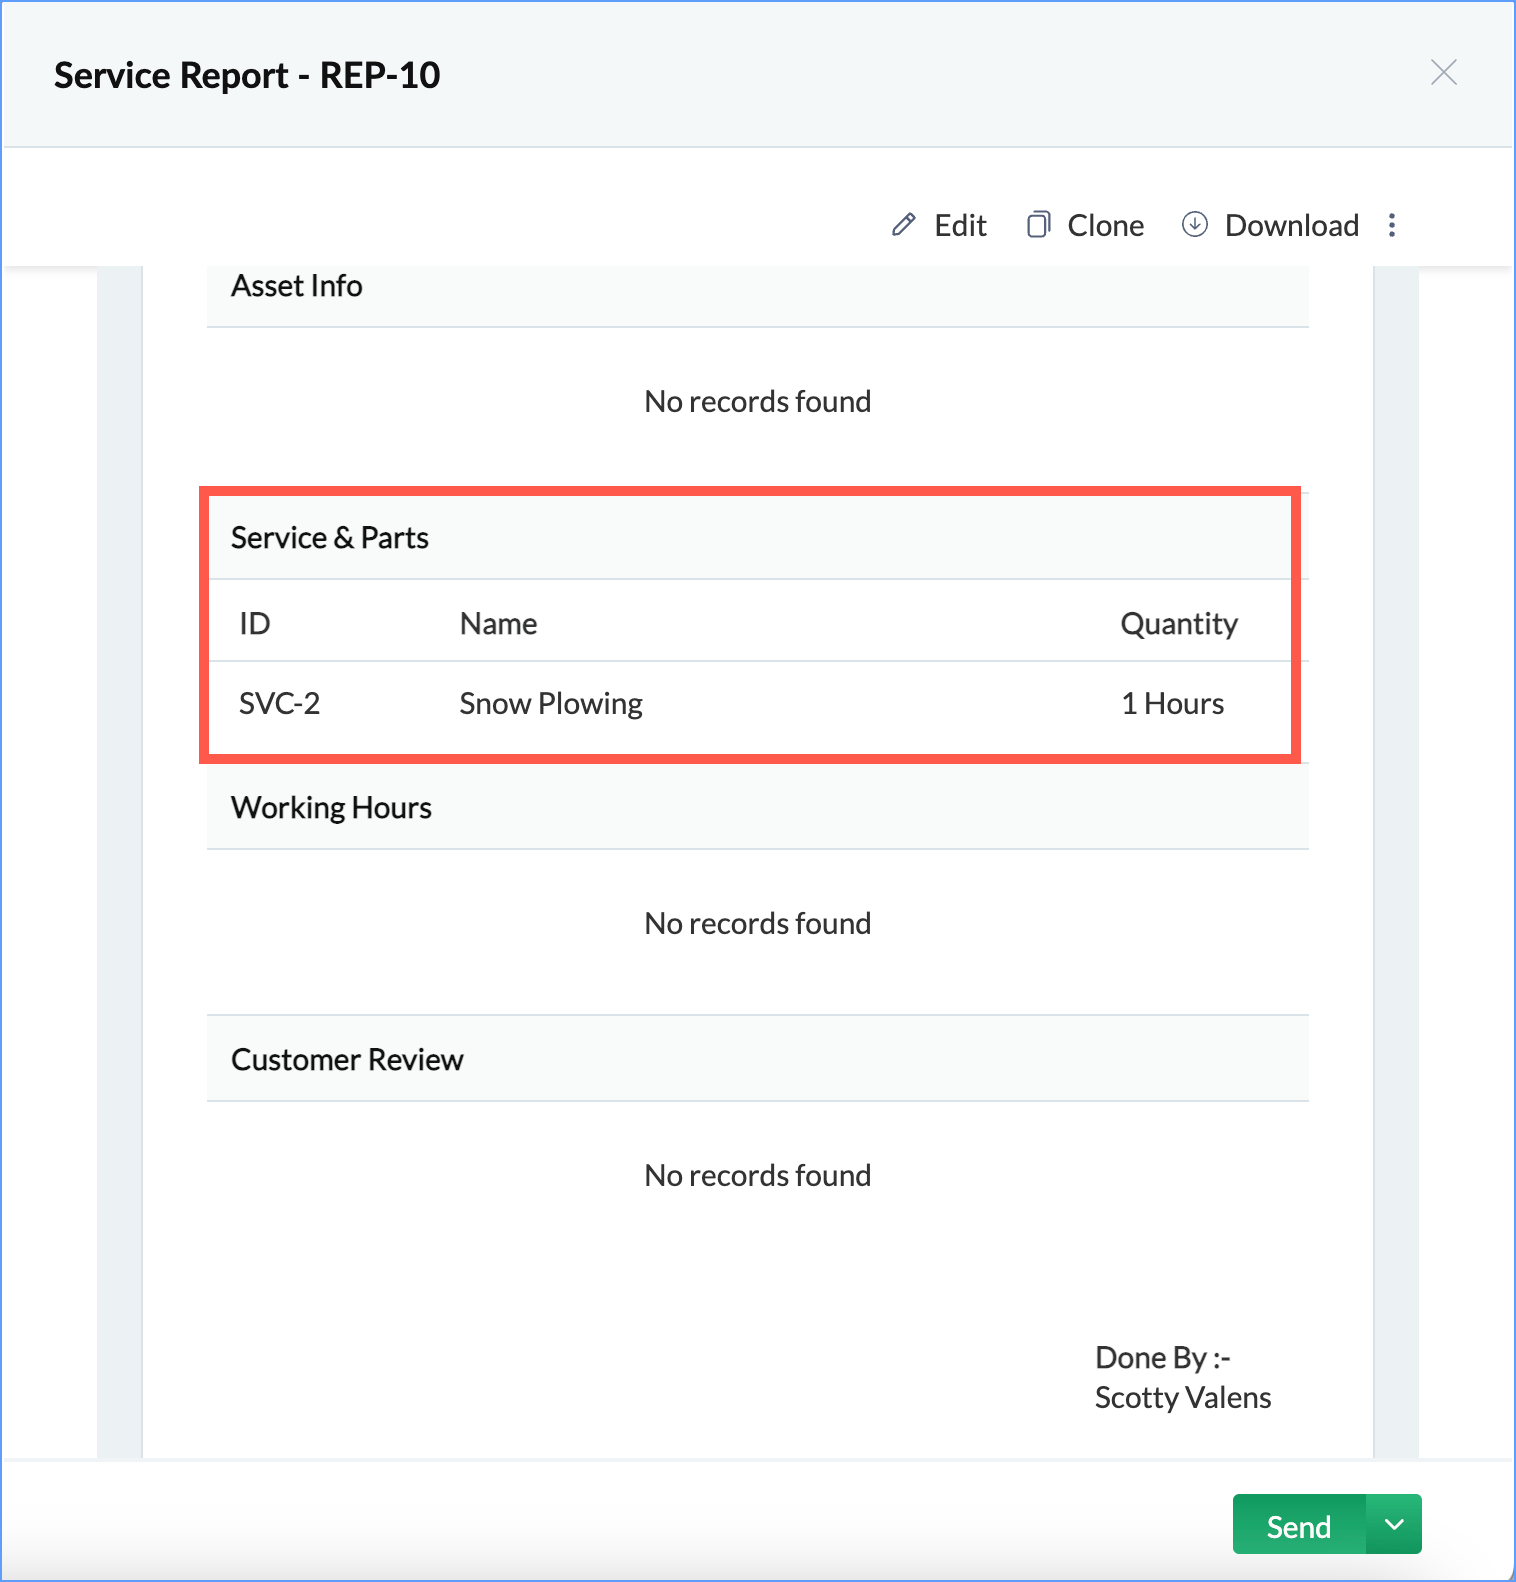
Task: Click the 1 Hours quantity value
Action: 1172,704
